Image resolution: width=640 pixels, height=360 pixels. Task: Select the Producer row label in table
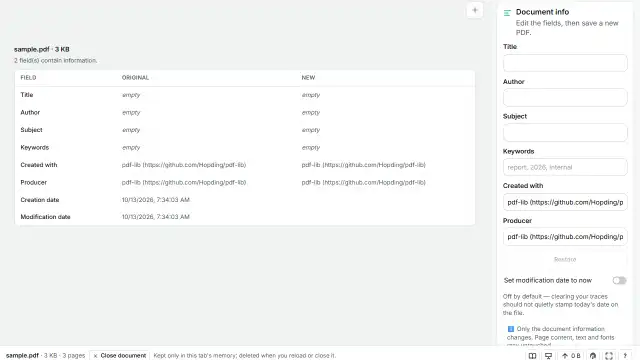(x=33, y=182)
